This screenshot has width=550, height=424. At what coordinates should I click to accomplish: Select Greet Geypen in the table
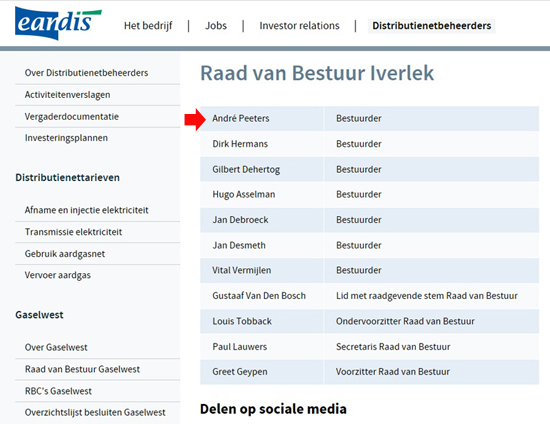[240, 372]
